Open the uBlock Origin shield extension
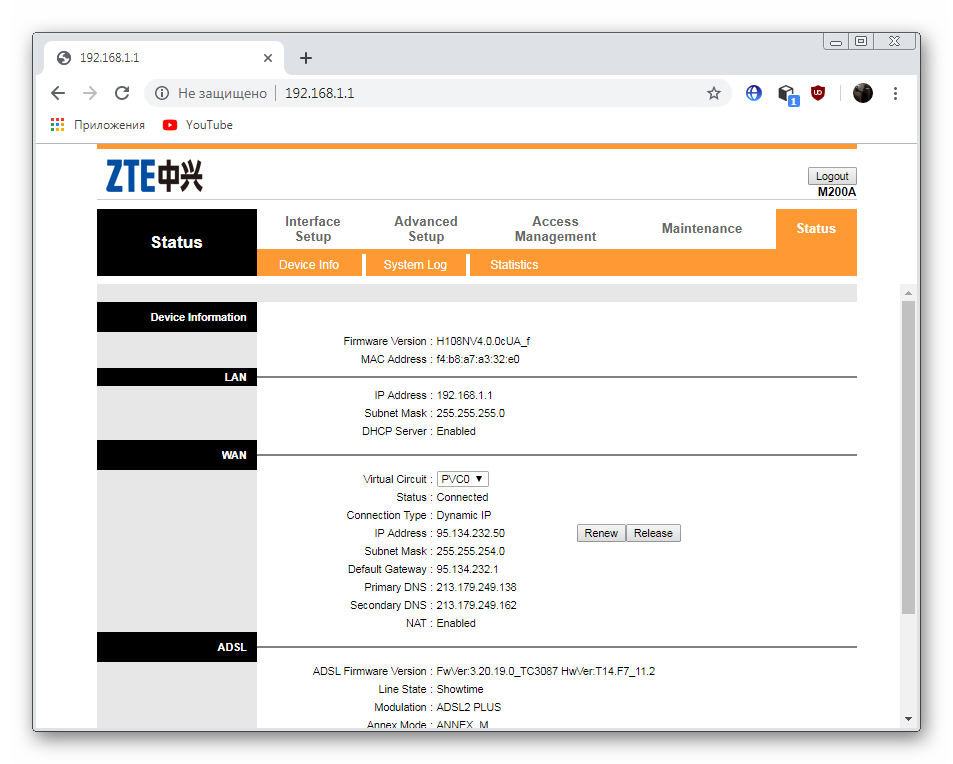This screenshot has width=953, height=764. tap(817, 93)
